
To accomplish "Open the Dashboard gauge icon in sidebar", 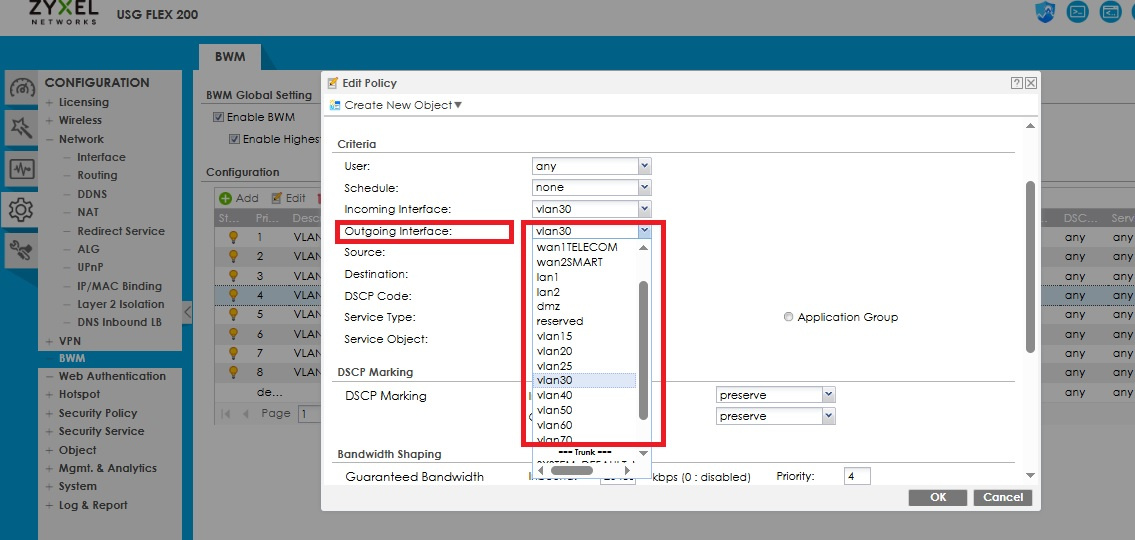I will [x=21, y=88].
